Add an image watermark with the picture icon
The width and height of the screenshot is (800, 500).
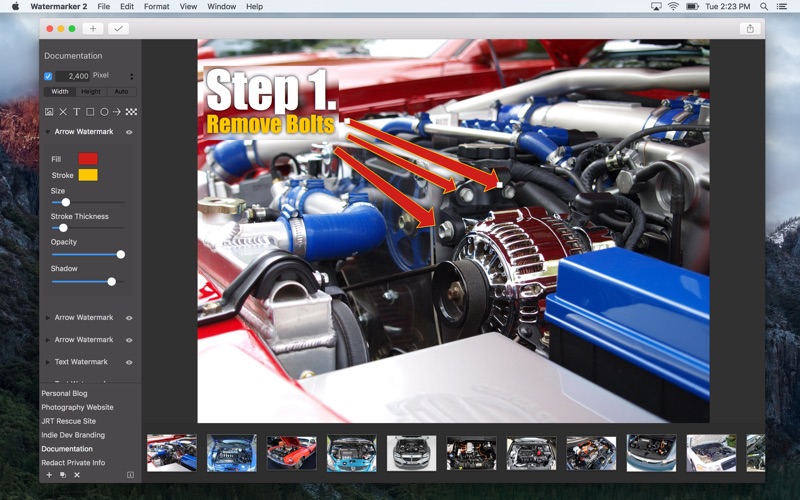click(x=49, y=112)
